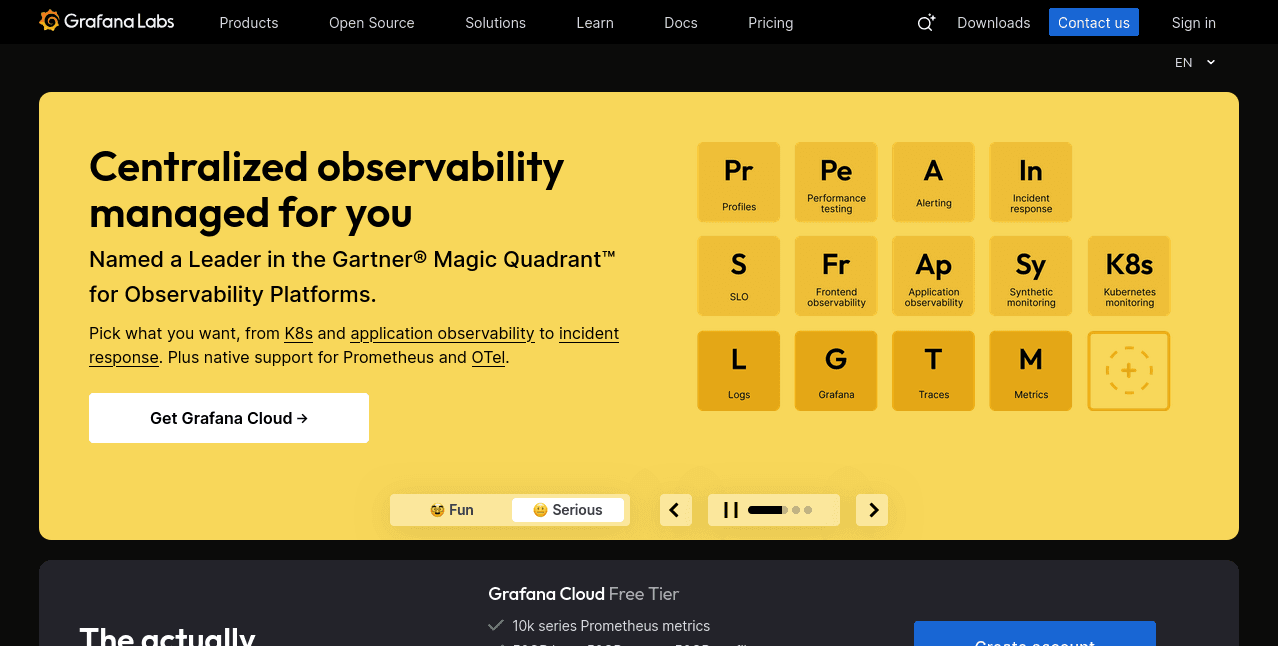The image size is (1278, 646).
Task: Switch to Serious mode
Action: [x=568, y=510]
